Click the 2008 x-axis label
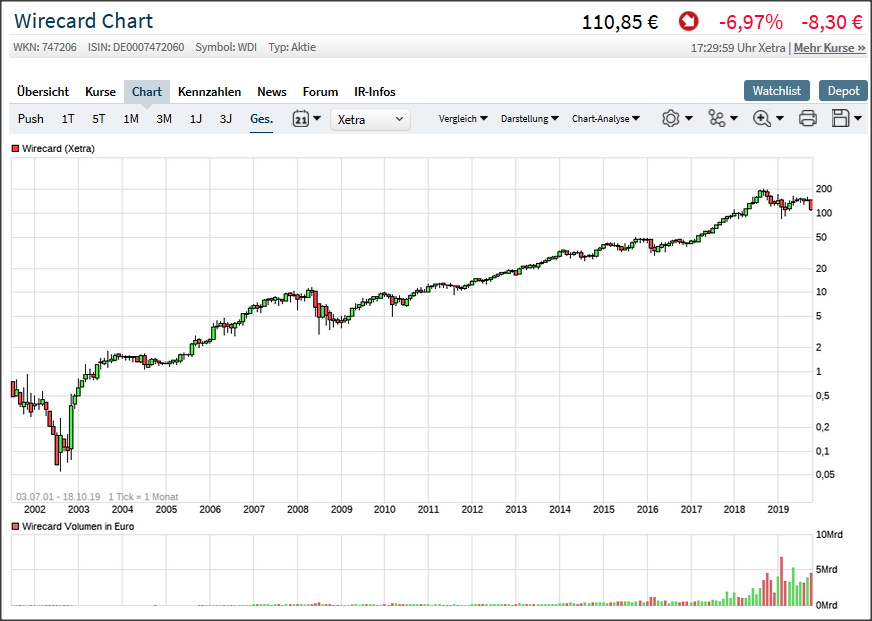Viewport: 872px width, 621px height. [x=298, y=509]
